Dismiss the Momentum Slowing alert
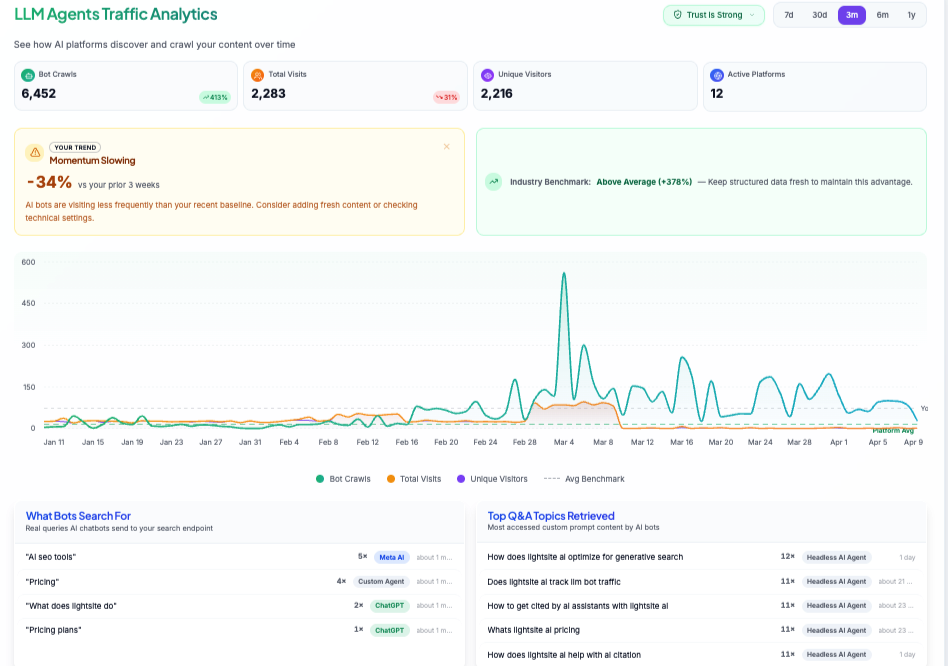 [x=446, y=147]
